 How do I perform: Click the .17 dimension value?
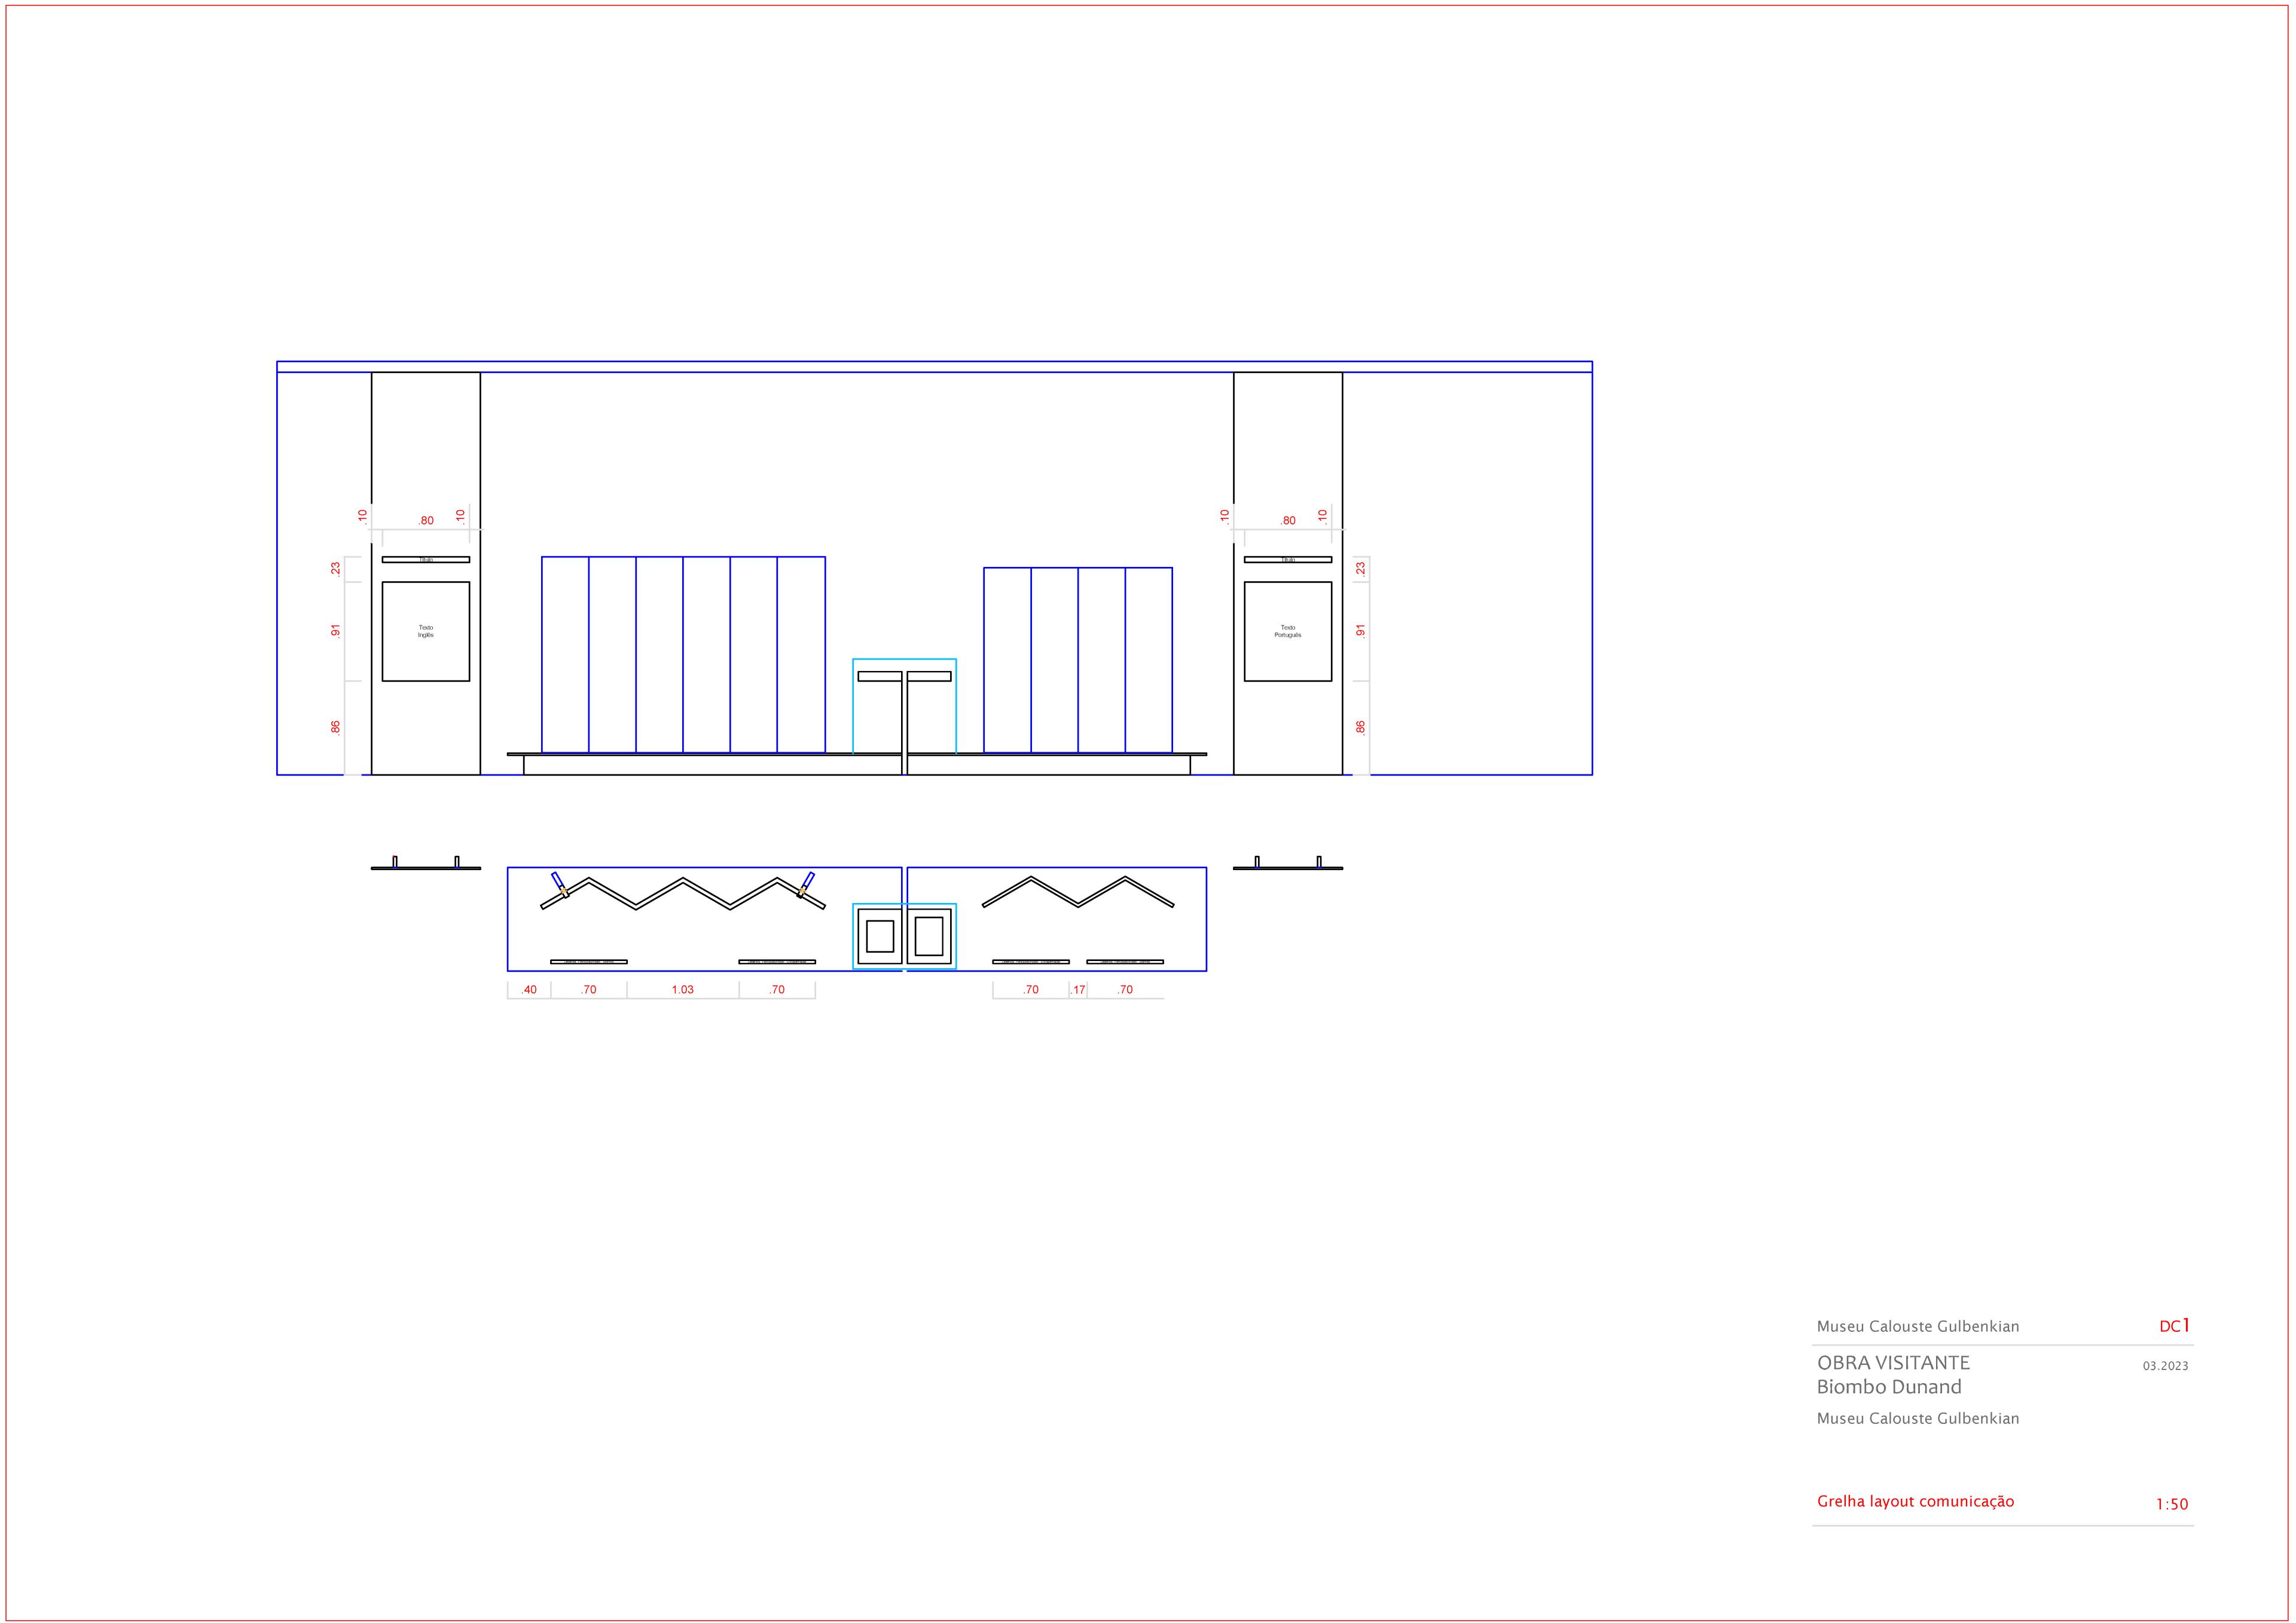coord(1078,990)
